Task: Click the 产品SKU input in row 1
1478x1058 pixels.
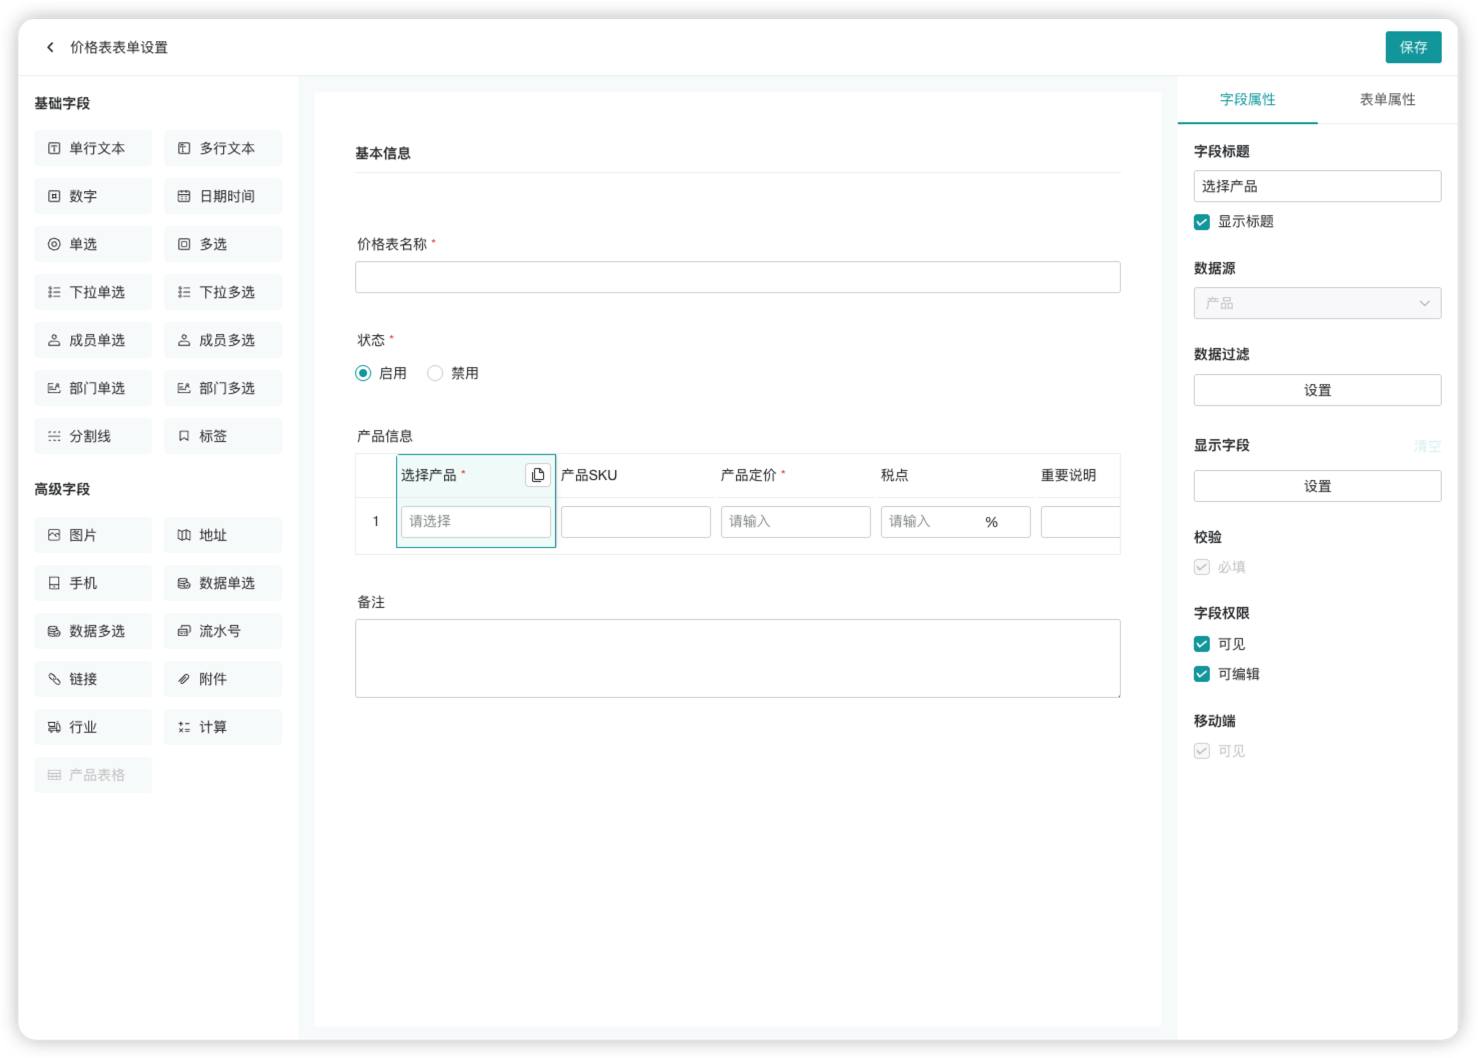Action: pyautogui.click(x=636, y=522)
